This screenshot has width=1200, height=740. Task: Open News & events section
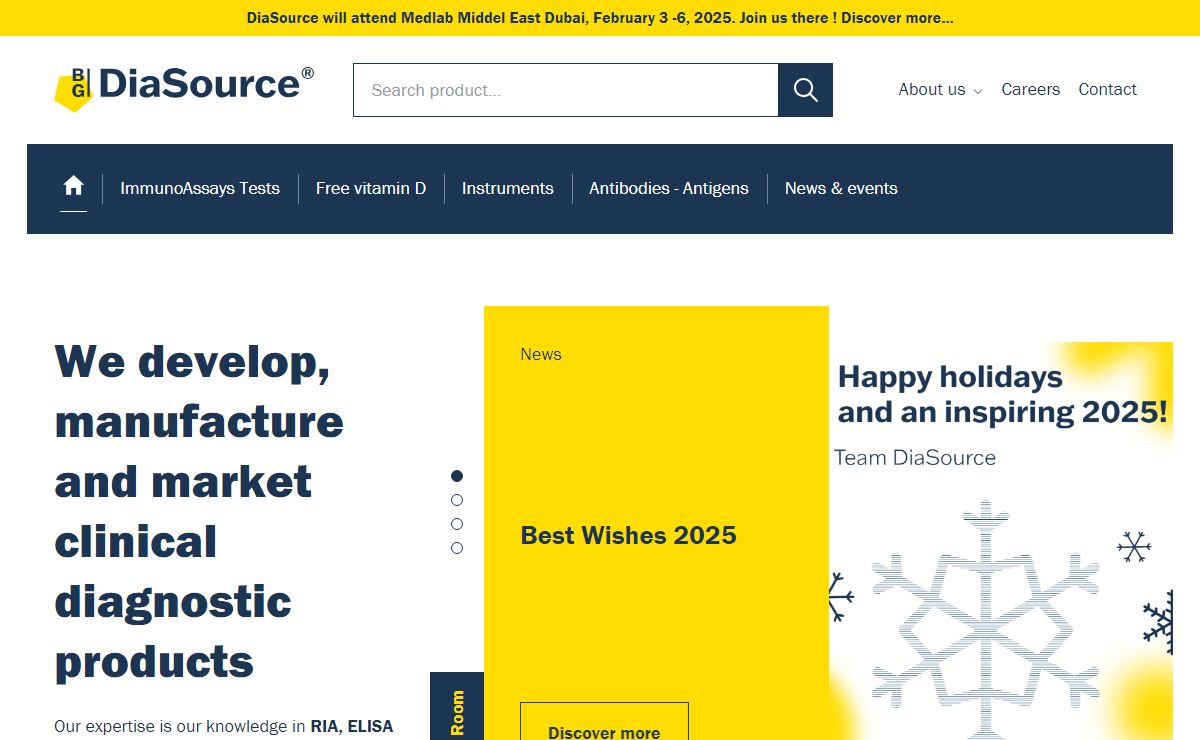coord(841,188)
